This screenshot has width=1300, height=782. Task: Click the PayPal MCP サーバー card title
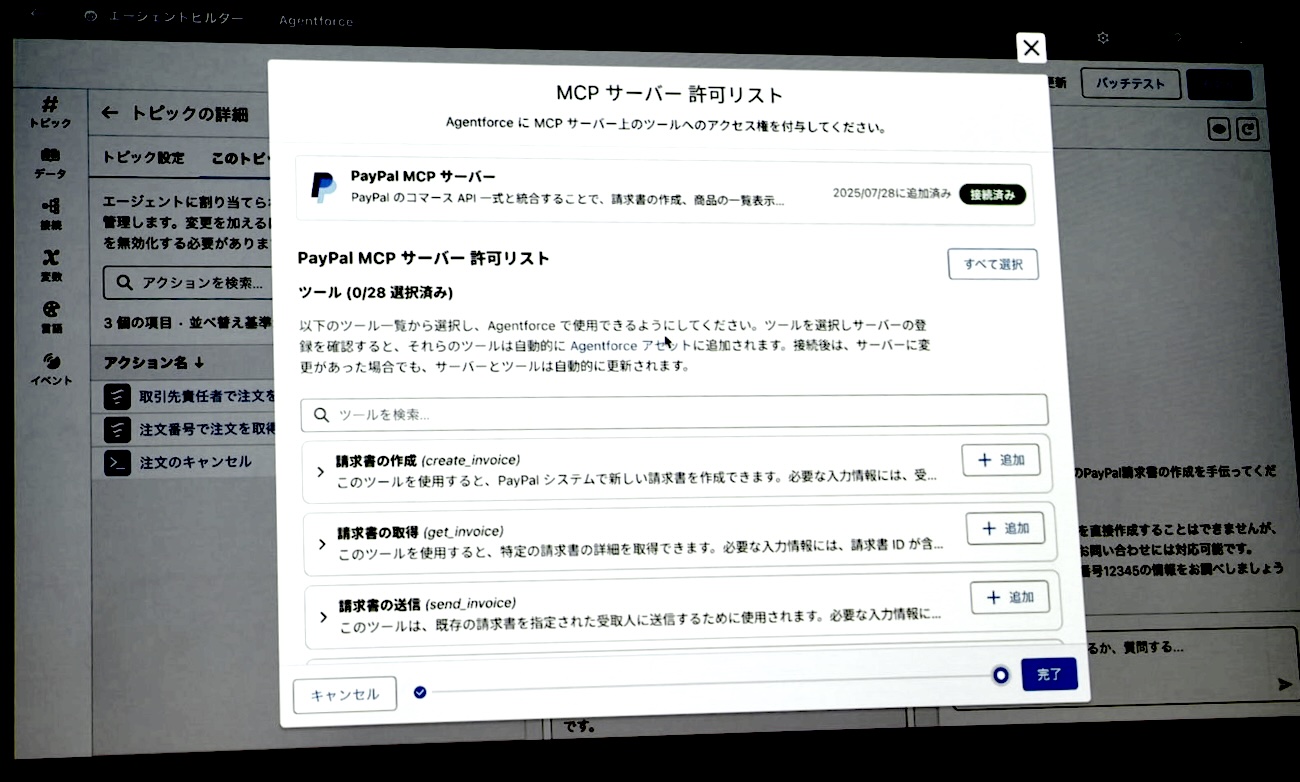pos(423,176)
